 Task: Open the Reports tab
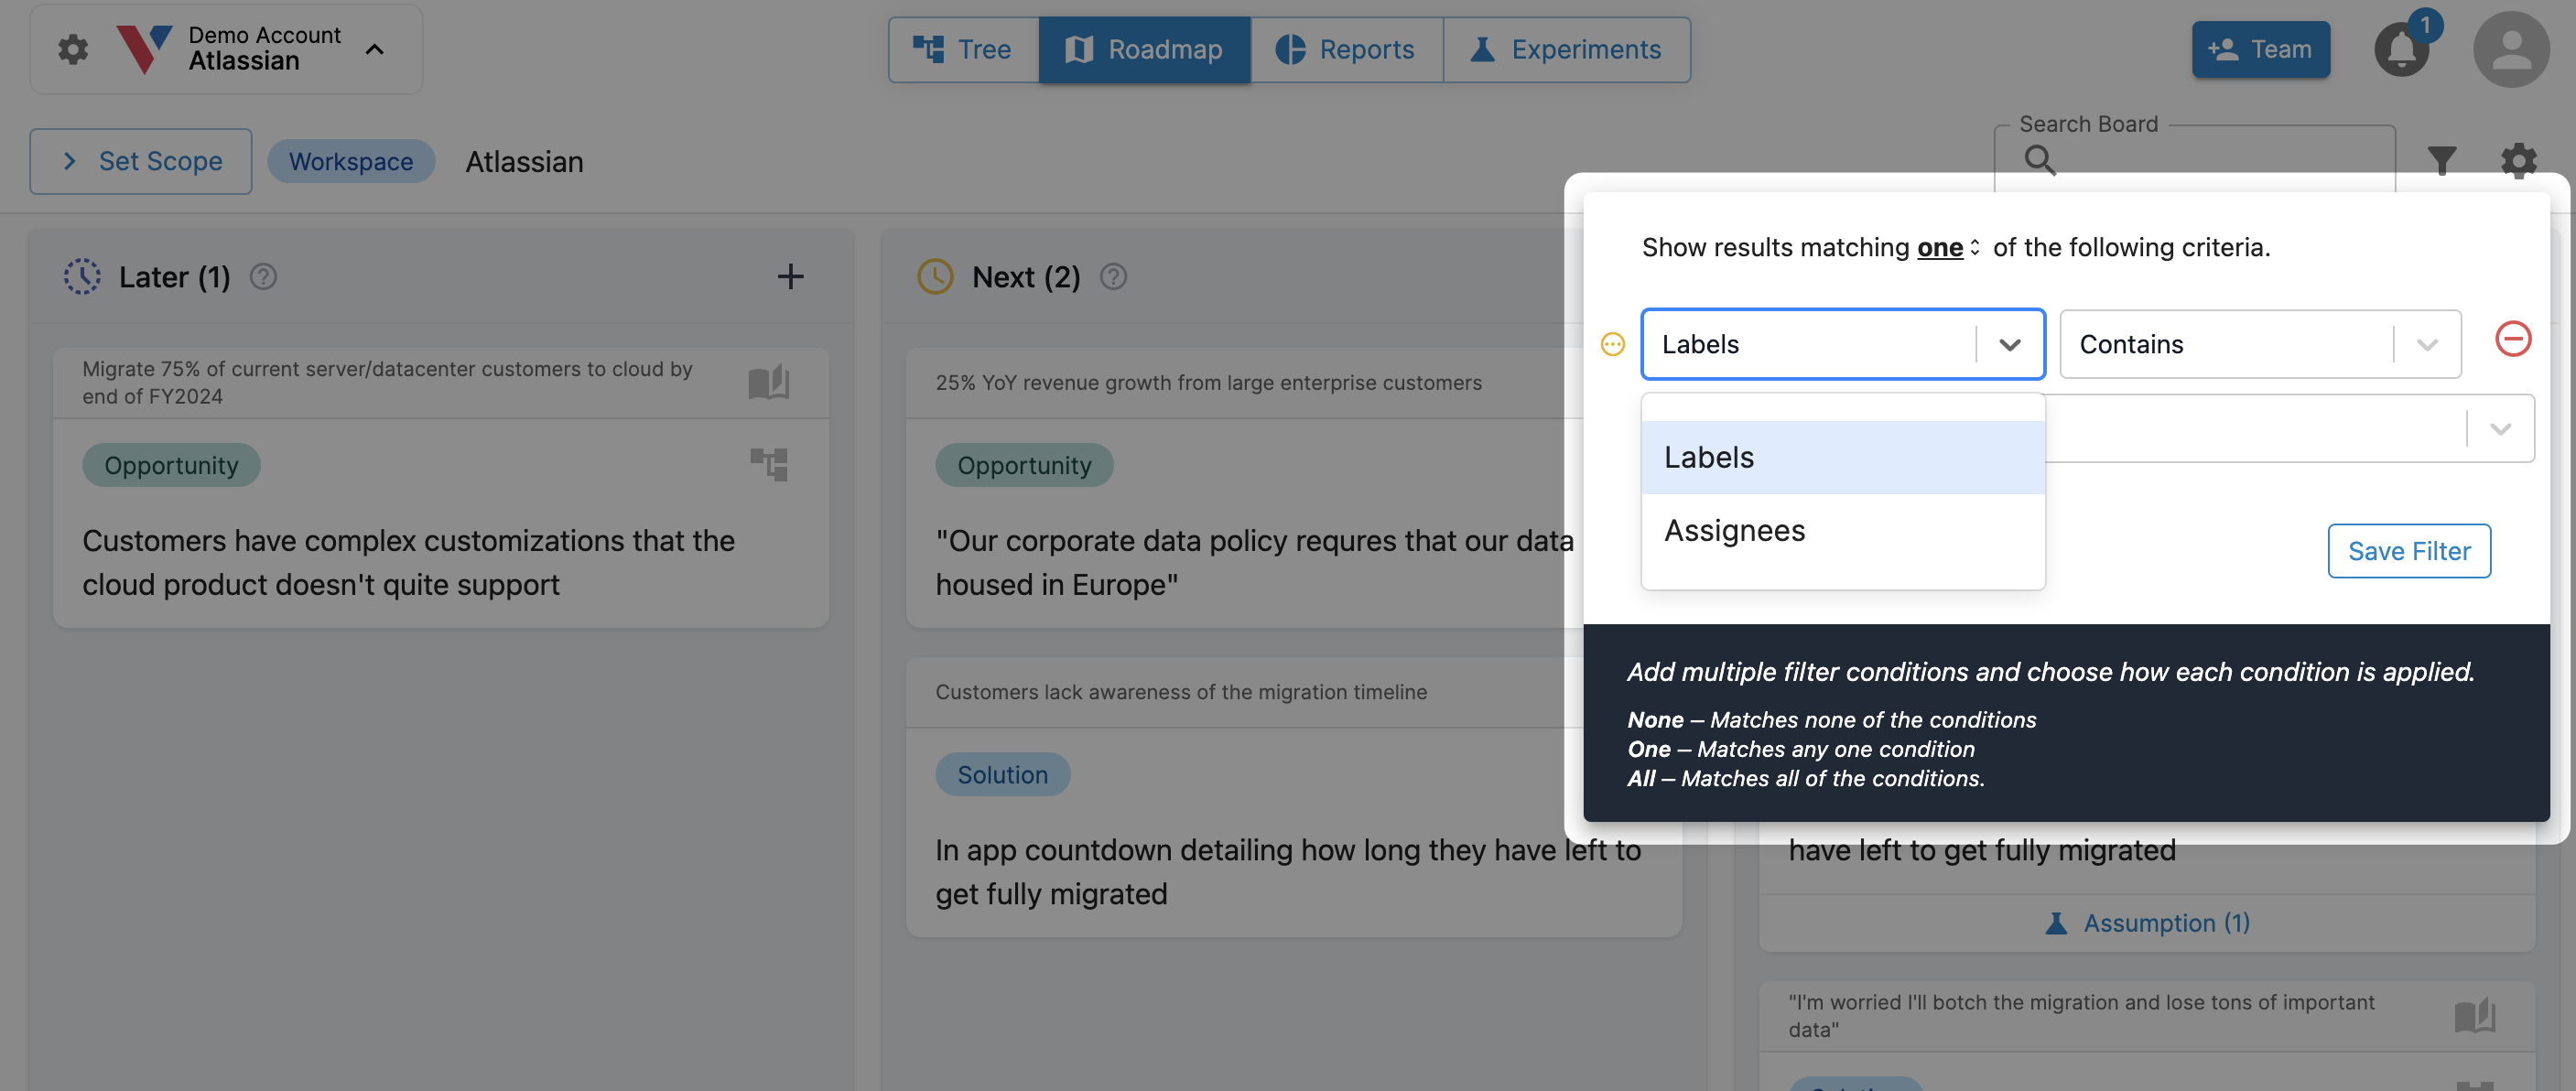pos(1346,49)
